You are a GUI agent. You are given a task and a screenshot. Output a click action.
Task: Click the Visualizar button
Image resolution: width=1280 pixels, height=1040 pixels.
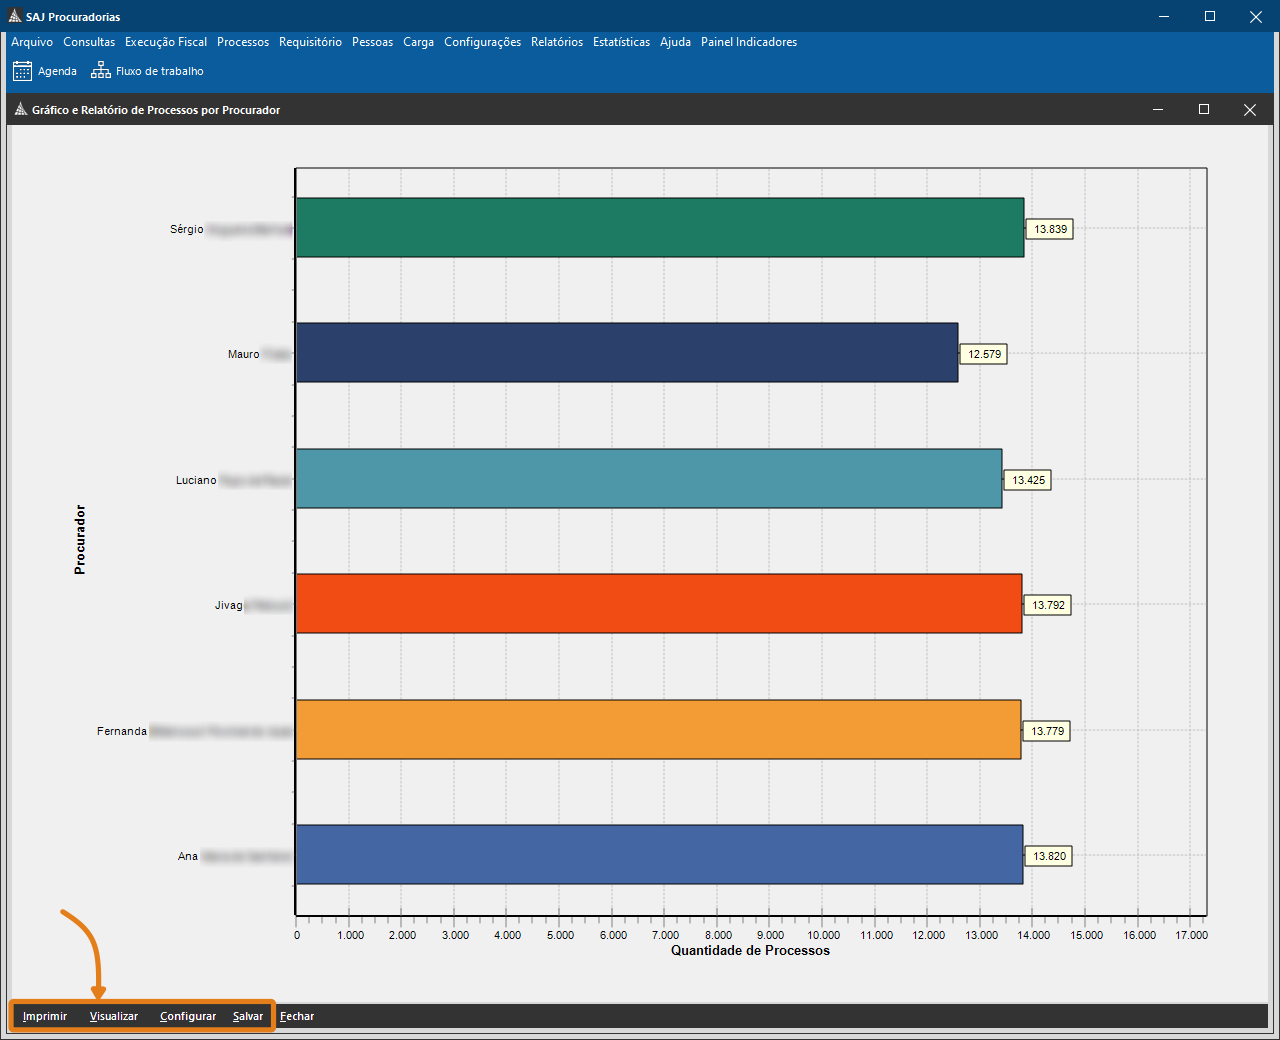point(114,1016)
